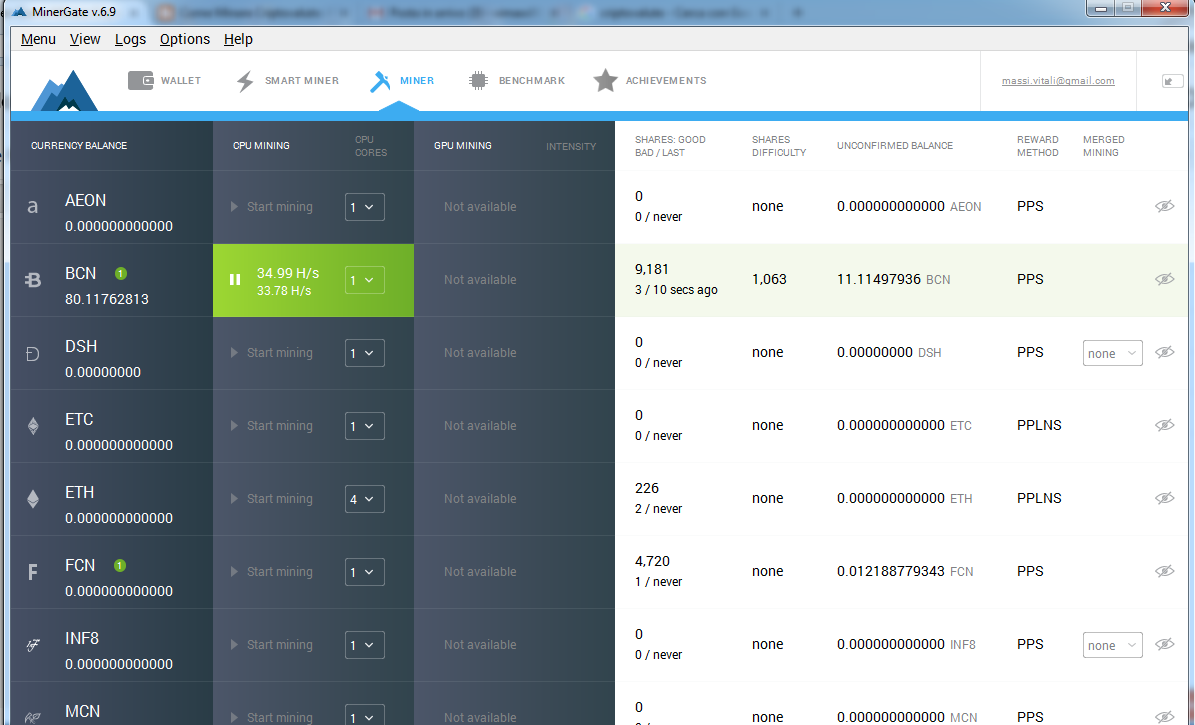The width and height of the screenshot is (1195, 725).
Task: Click the green badge next to BCN
Action: tap(120, 273)
